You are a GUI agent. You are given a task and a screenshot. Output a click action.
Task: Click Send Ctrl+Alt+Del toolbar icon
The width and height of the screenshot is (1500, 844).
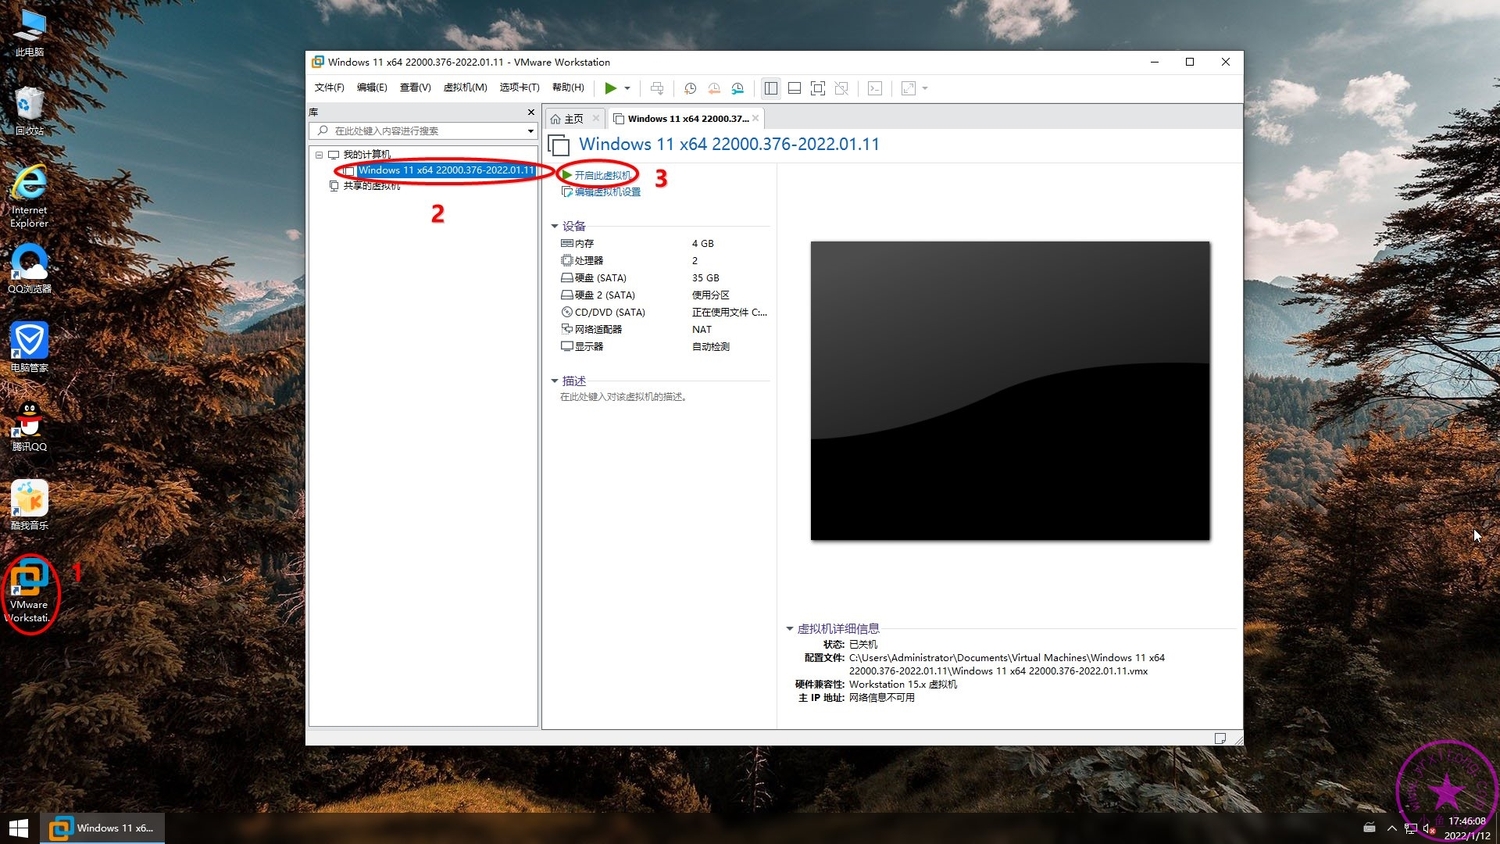tap(657, 88)
